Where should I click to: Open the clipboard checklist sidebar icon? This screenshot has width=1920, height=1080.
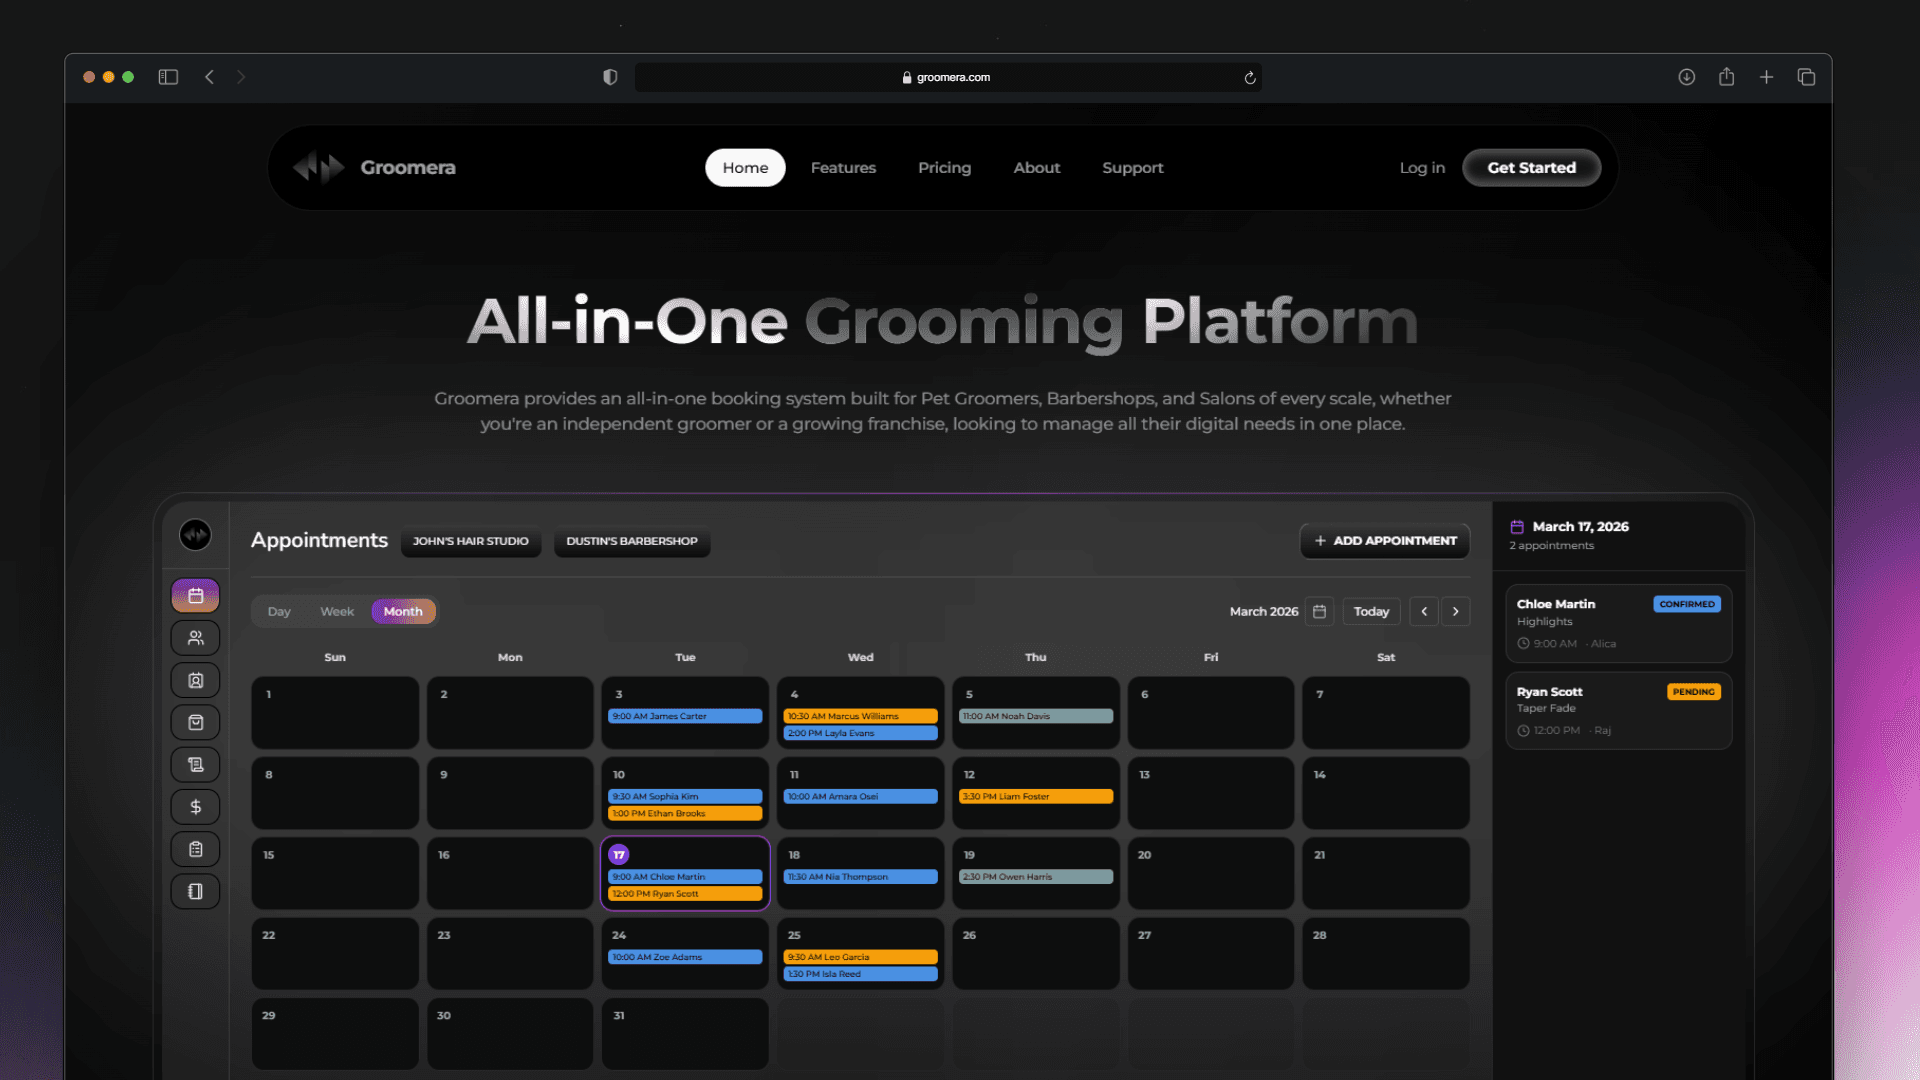click(196, 849)
